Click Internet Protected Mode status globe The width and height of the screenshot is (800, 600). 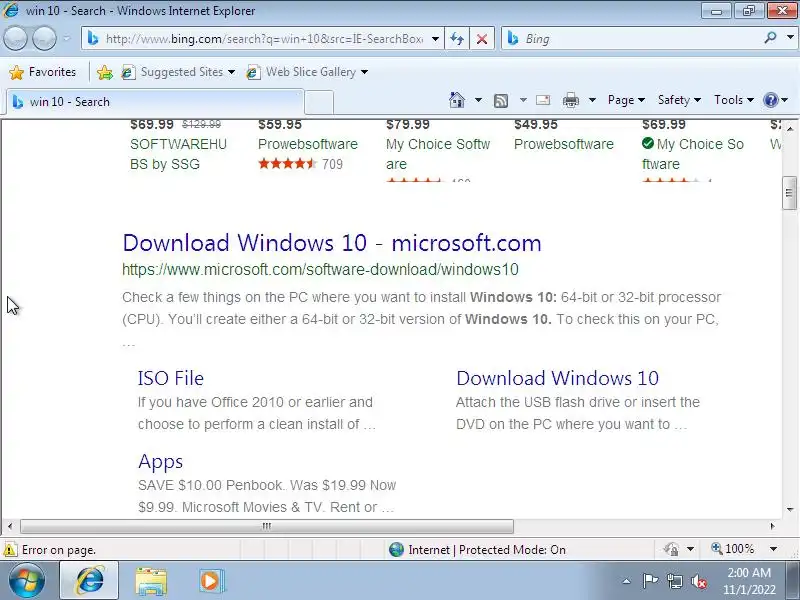[396, 549]
